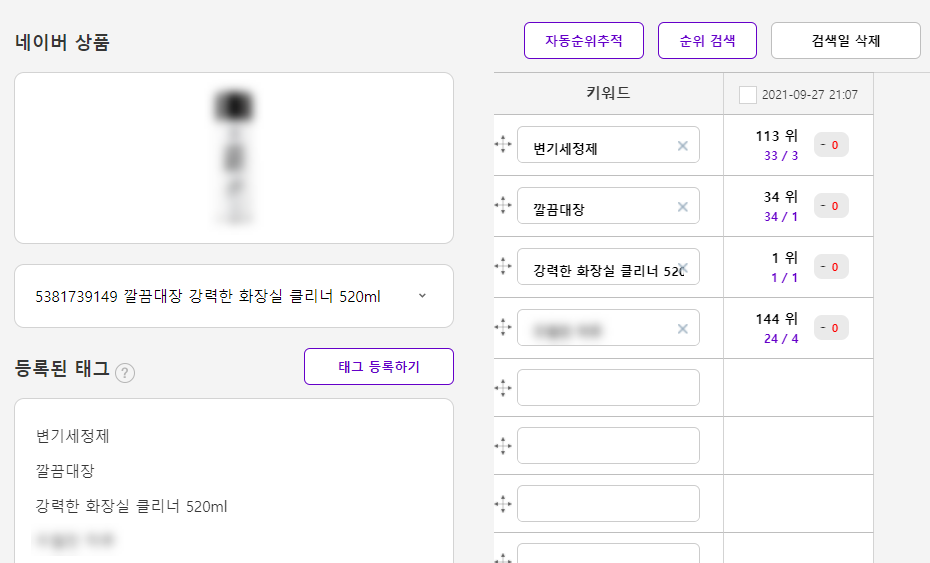Click the 자동순위추적 button

(x=584, y=40)
